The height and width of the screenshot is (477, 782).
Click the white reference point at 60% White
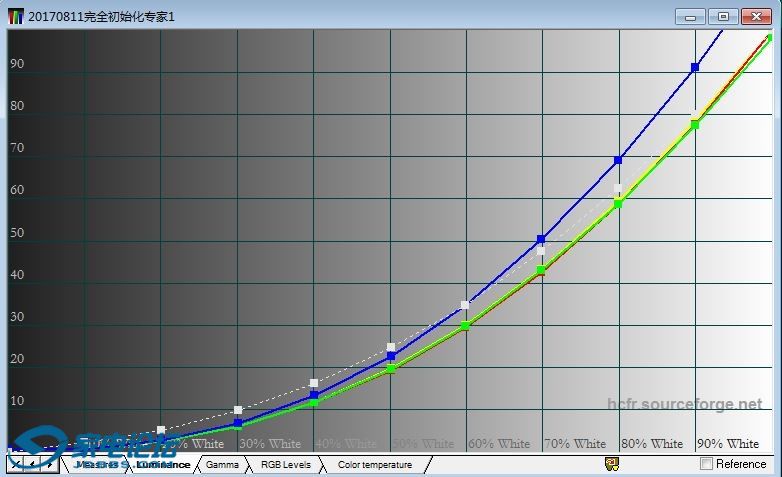click(465, 305)
